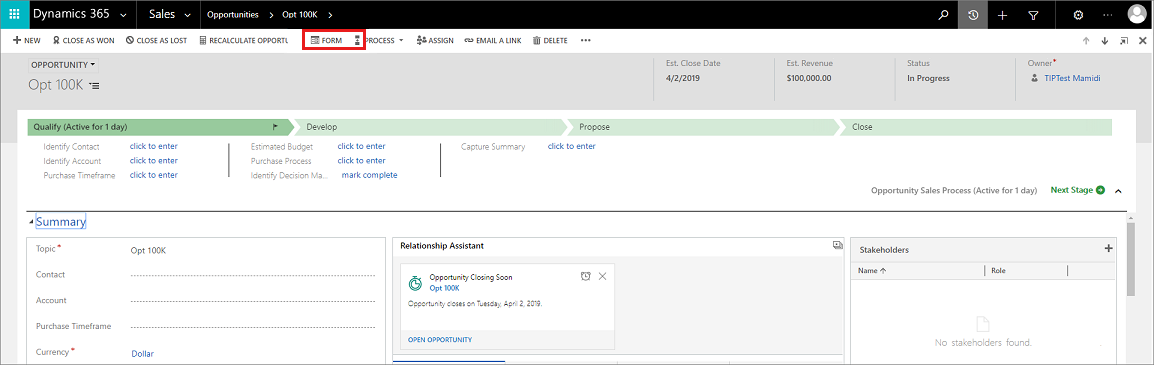The width and height of the screenshot is (1154, 365).
Task: Close the record with X icon
Action: (1142, 41)
